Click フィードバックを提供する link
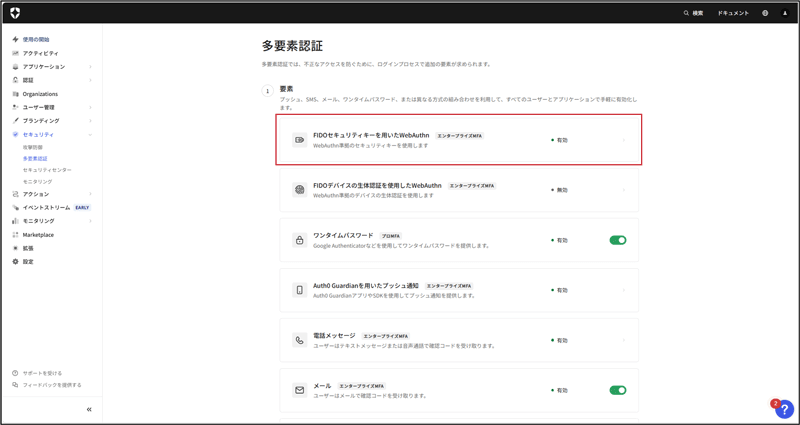This screenshot has height=425, width=800. click(x=52, y=385)
